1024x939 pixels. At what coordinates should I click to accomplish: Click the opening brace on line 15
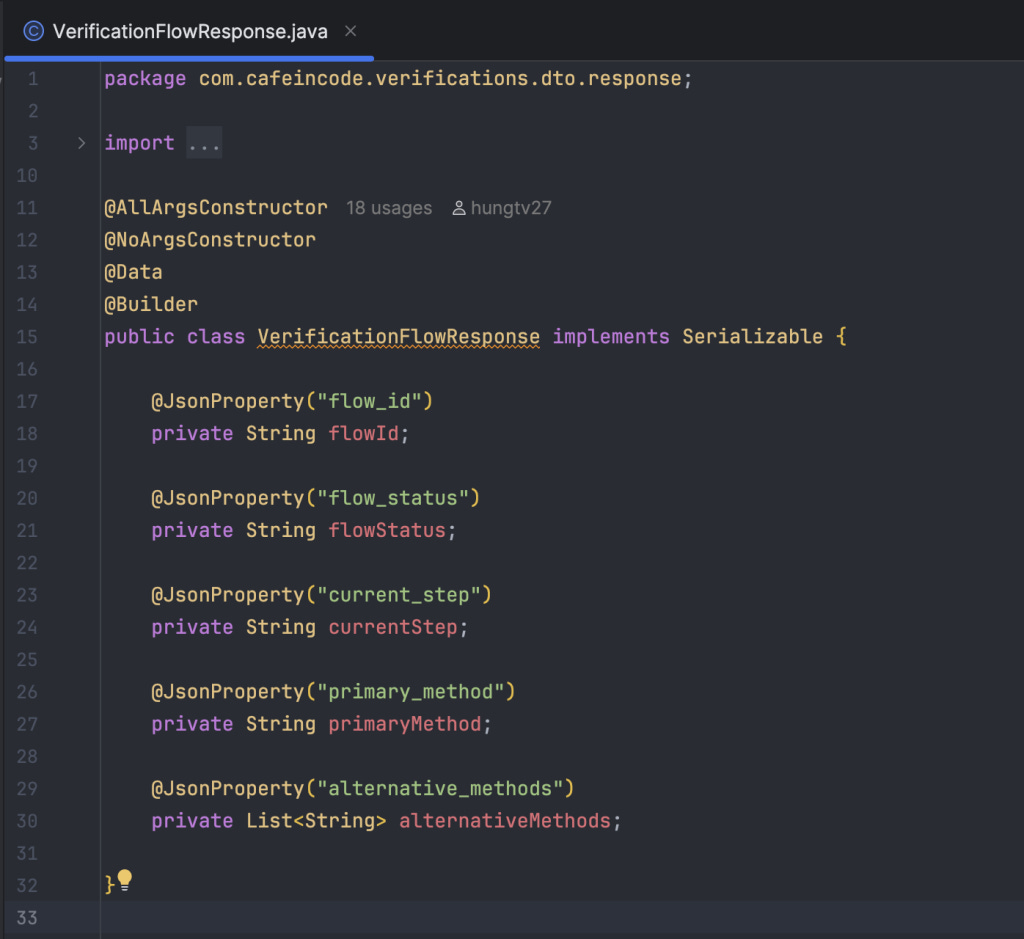pos(841,337)
